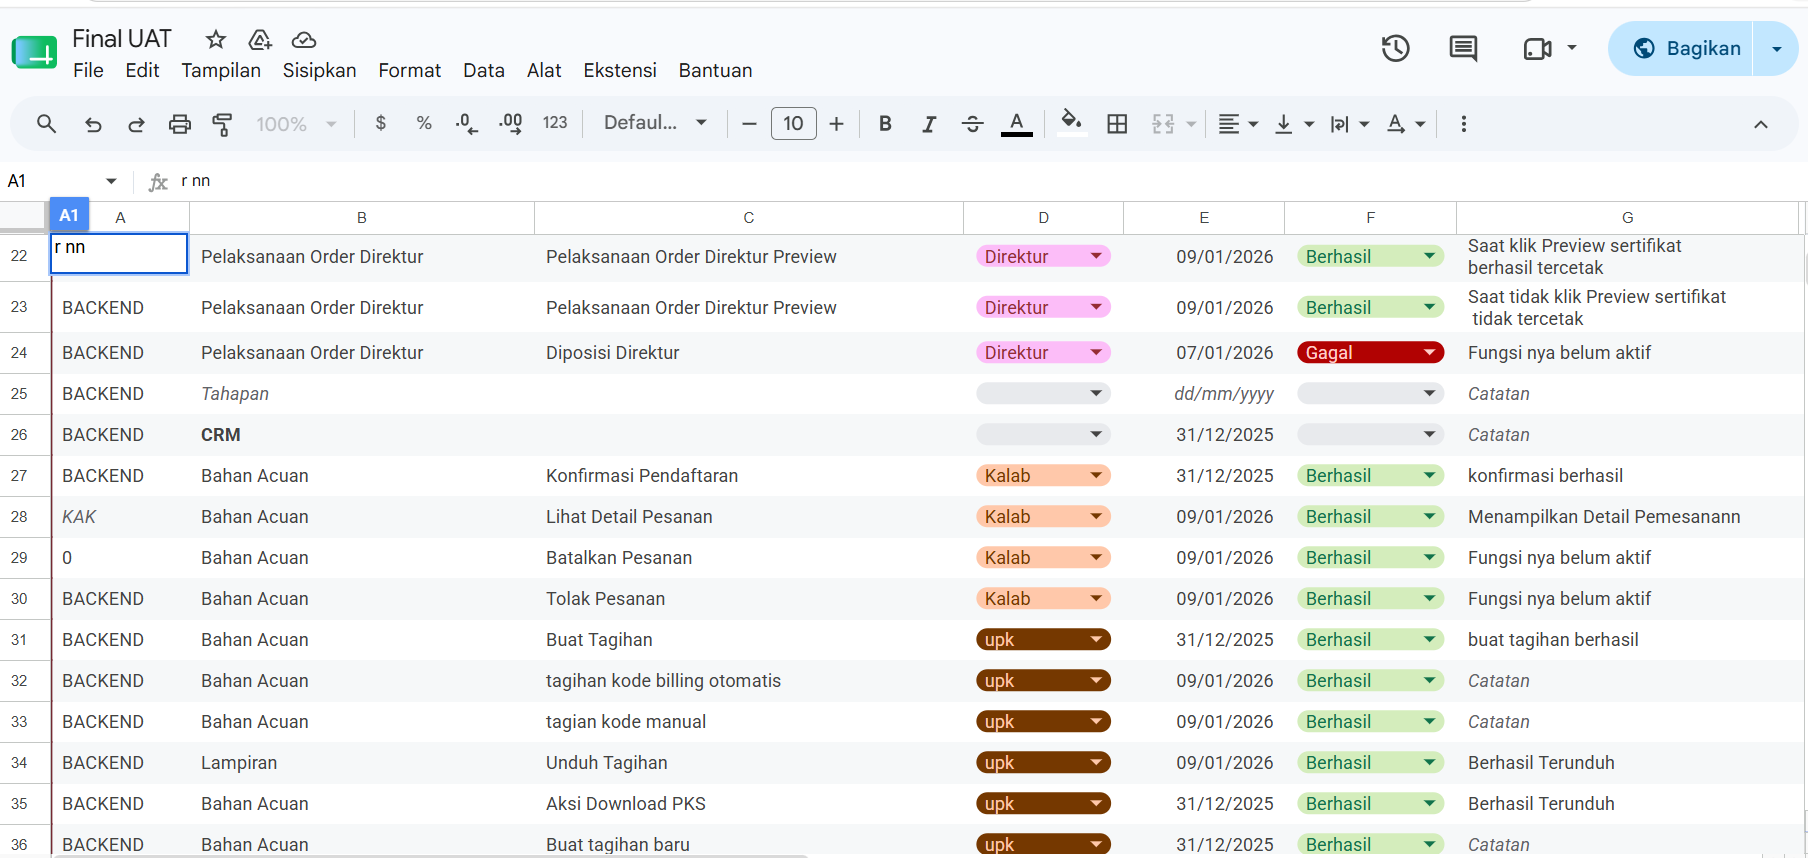Select column C header

point(749,218)
